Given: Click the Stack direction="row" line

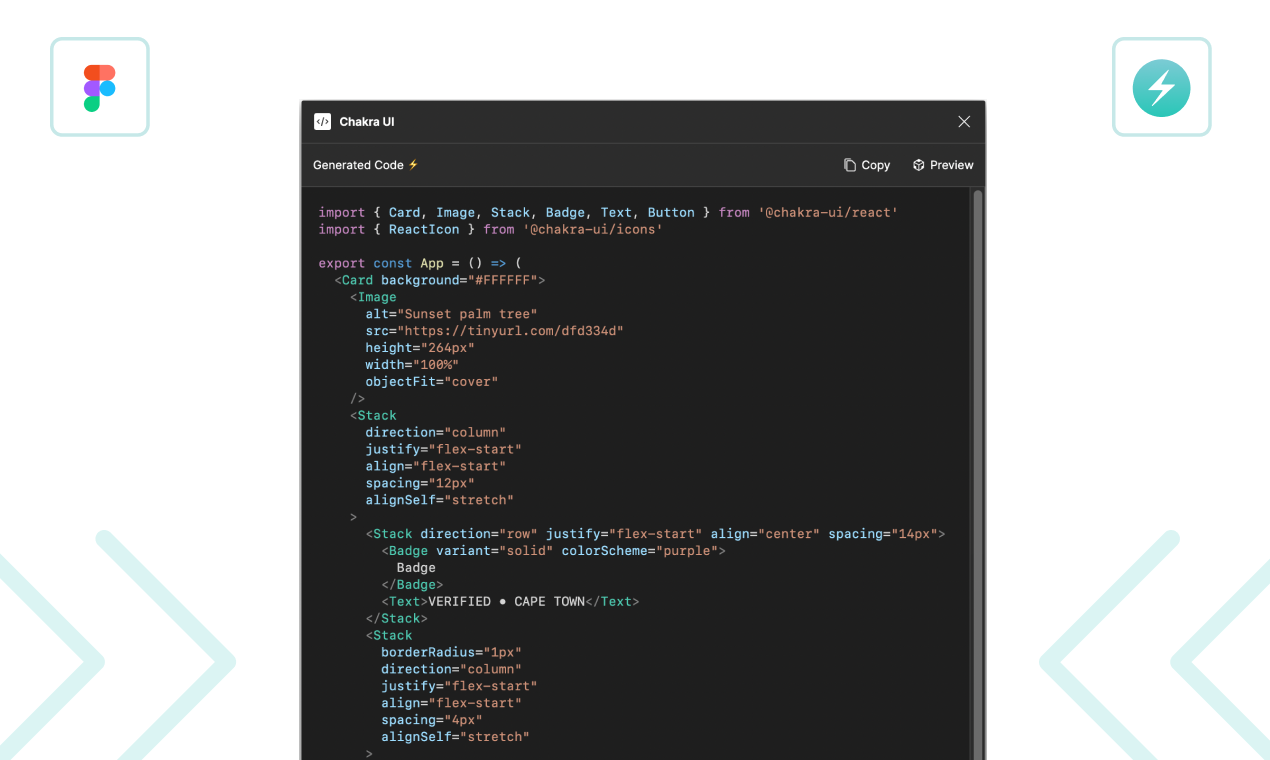Looking at the screenshot, I should coord(655,534).
